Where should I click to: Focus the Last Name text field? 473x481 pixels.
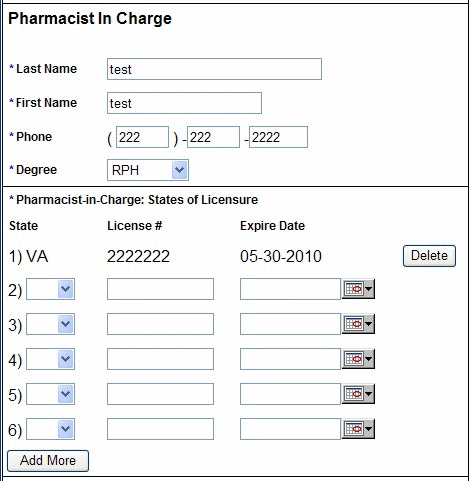click(214, 69)
